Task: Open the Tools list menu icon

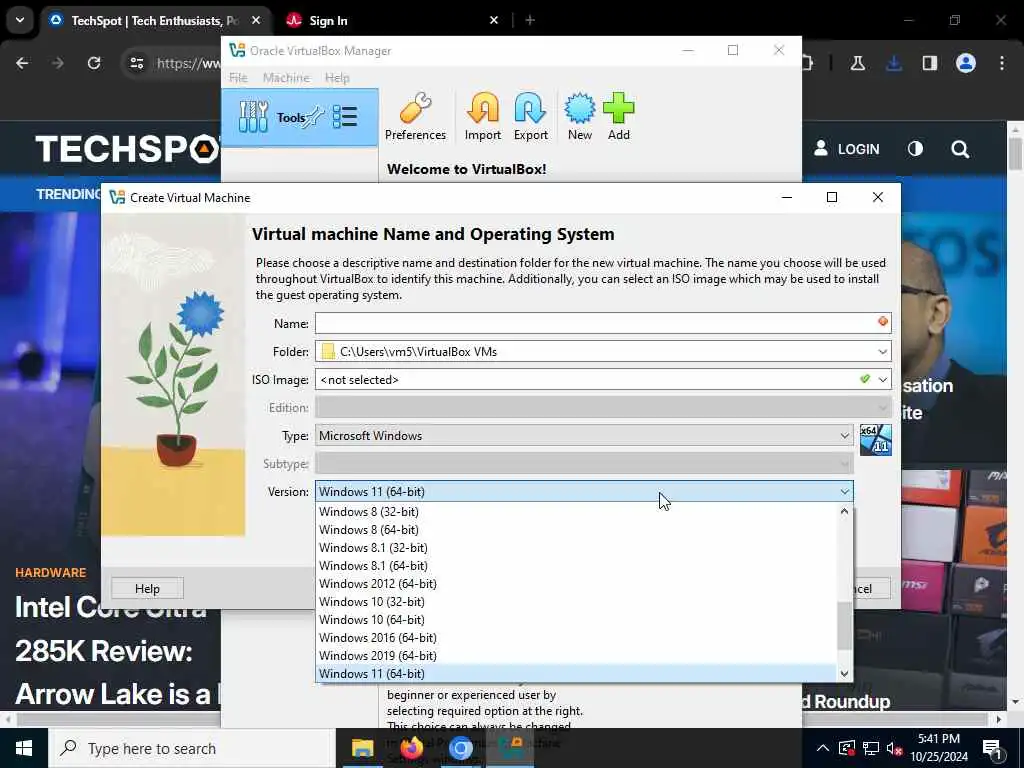Action: 345,117
